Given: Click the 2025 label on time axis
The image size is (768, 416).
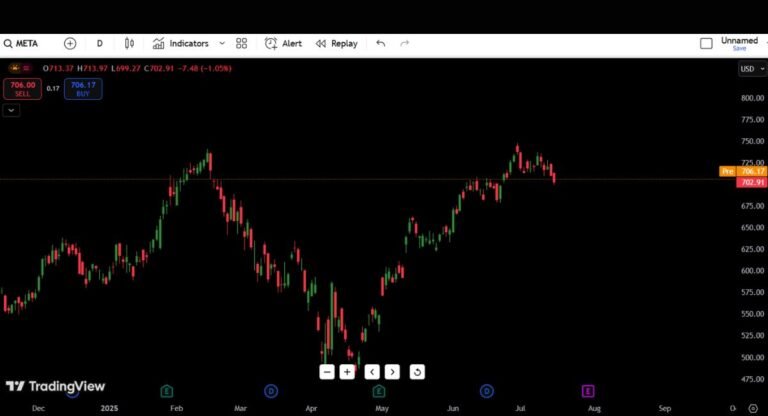Looking at the screenshot, I should 109,408.
